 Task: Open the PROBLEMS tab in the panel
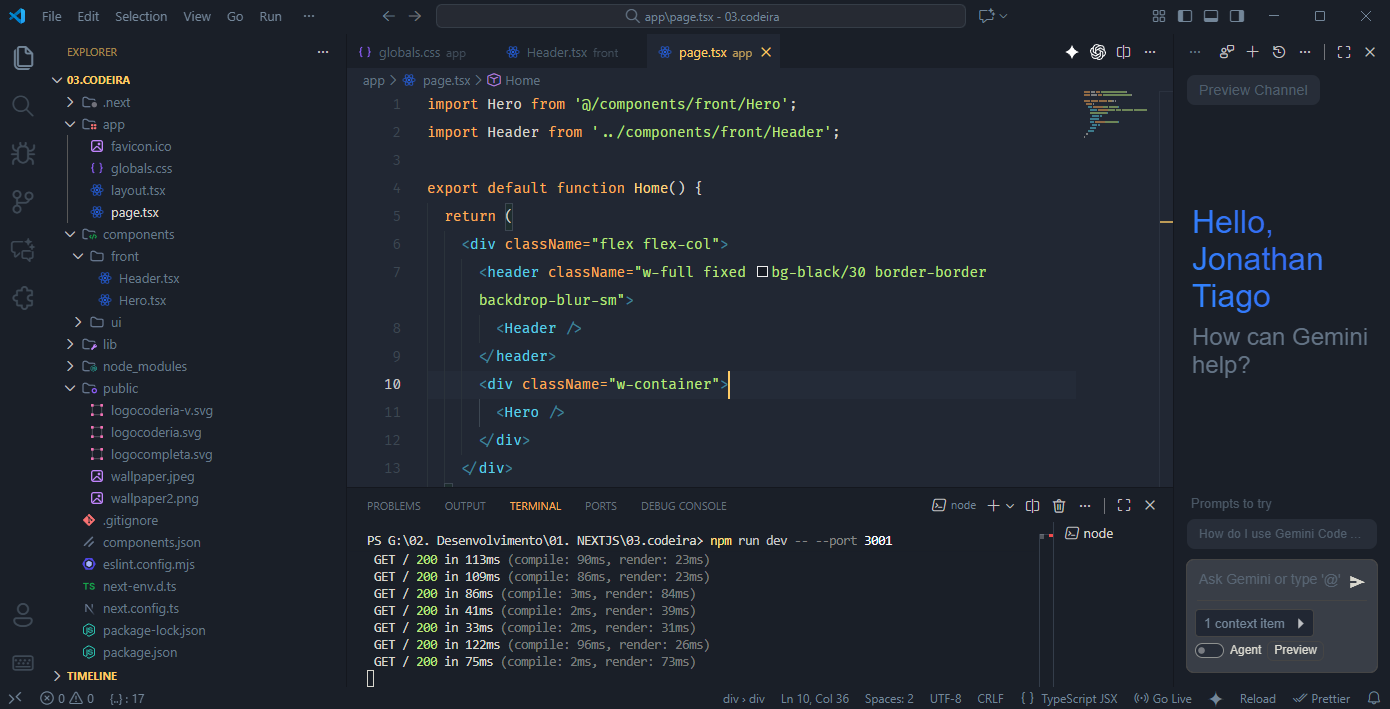[394, 505]
